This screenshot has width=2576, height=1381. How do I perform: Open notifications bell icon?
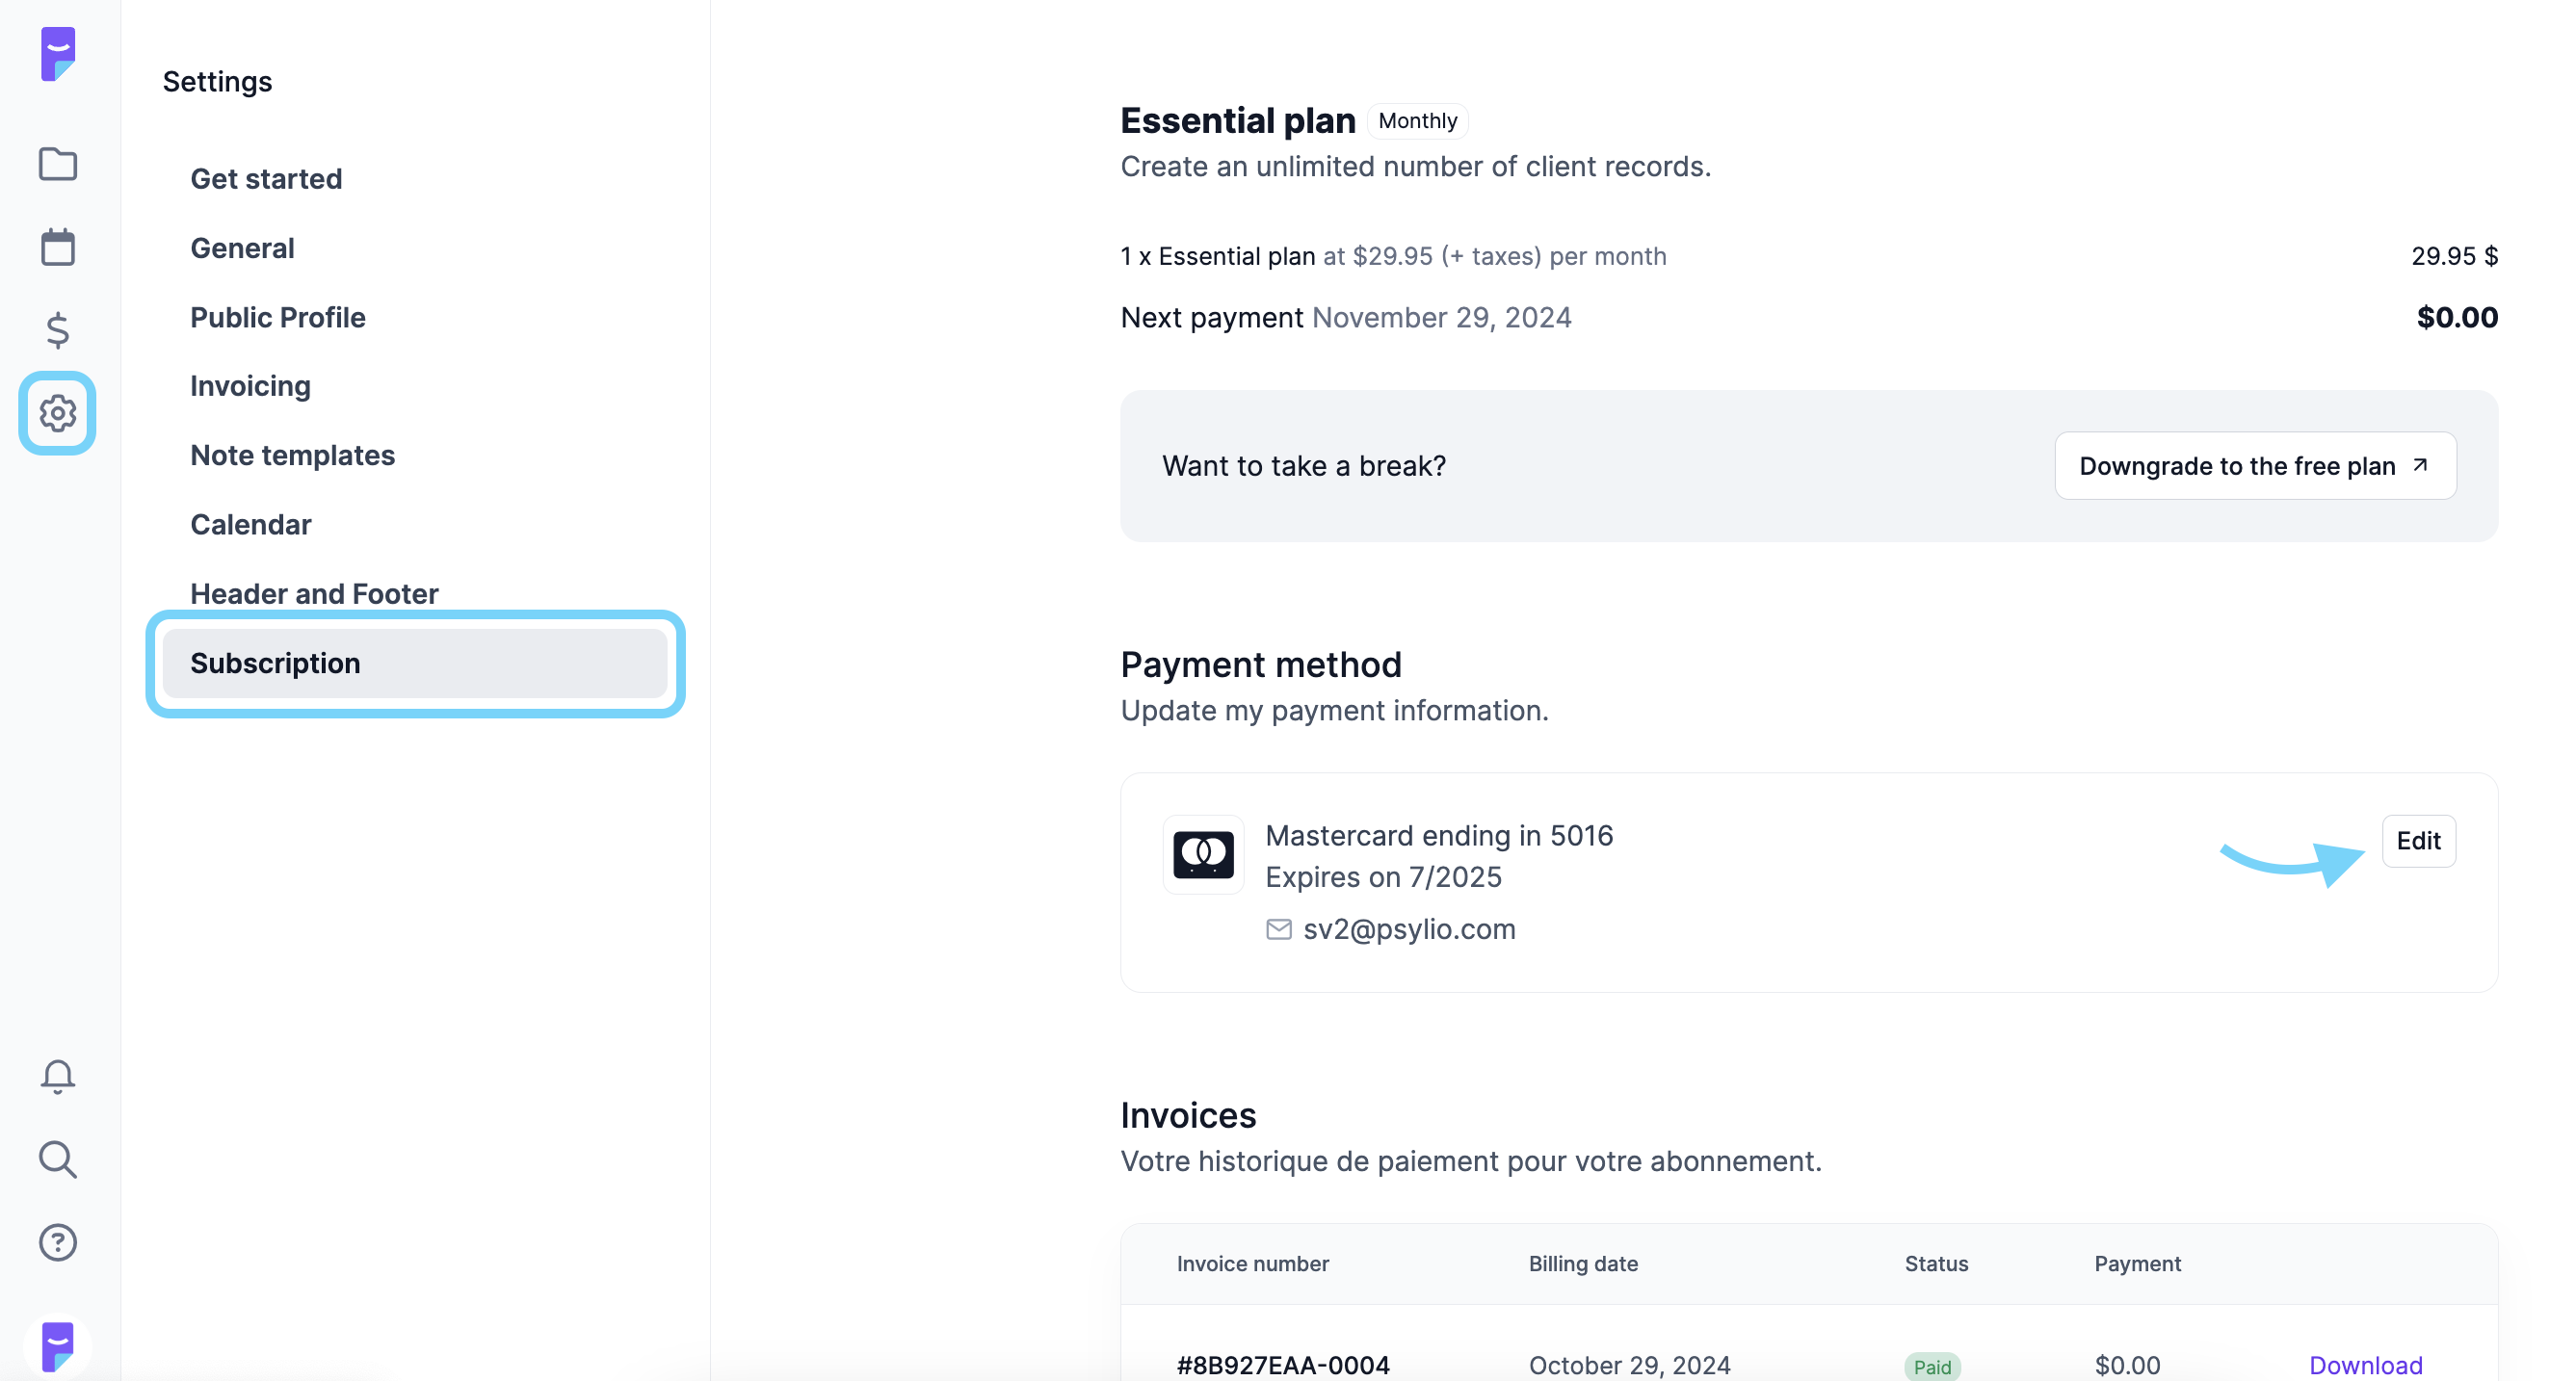[58, 1077]
